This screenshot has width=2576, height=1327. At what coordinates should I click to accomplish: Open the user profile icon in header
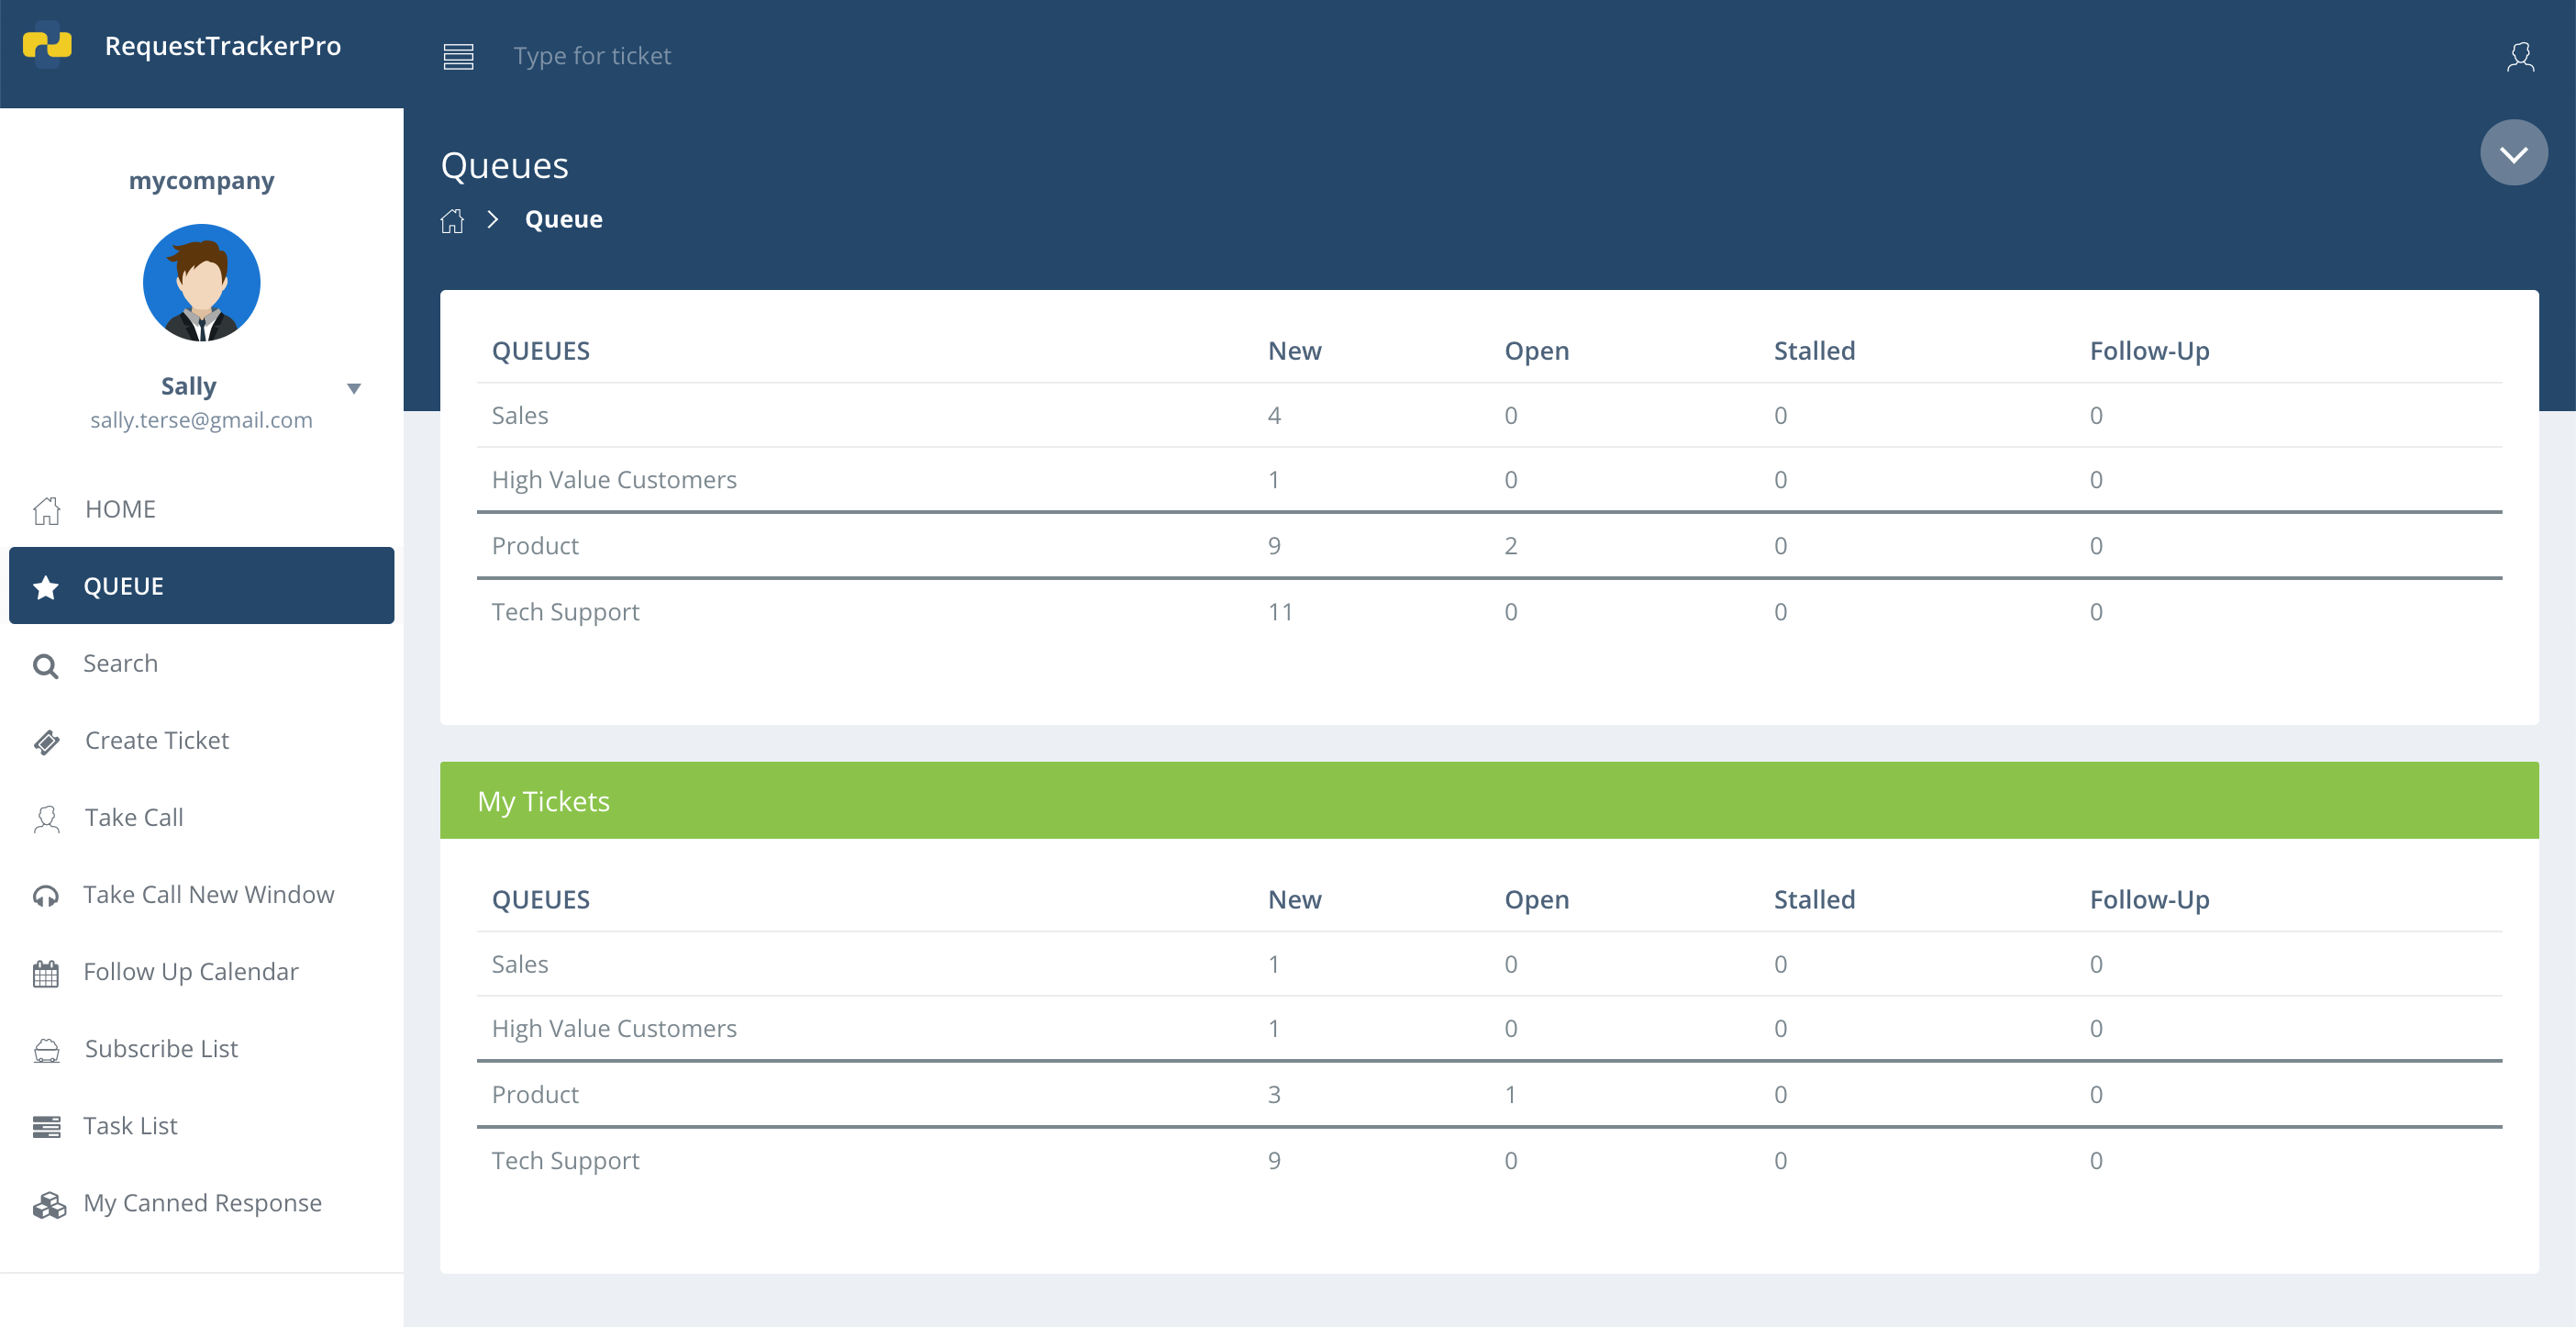click(2520, 57)
